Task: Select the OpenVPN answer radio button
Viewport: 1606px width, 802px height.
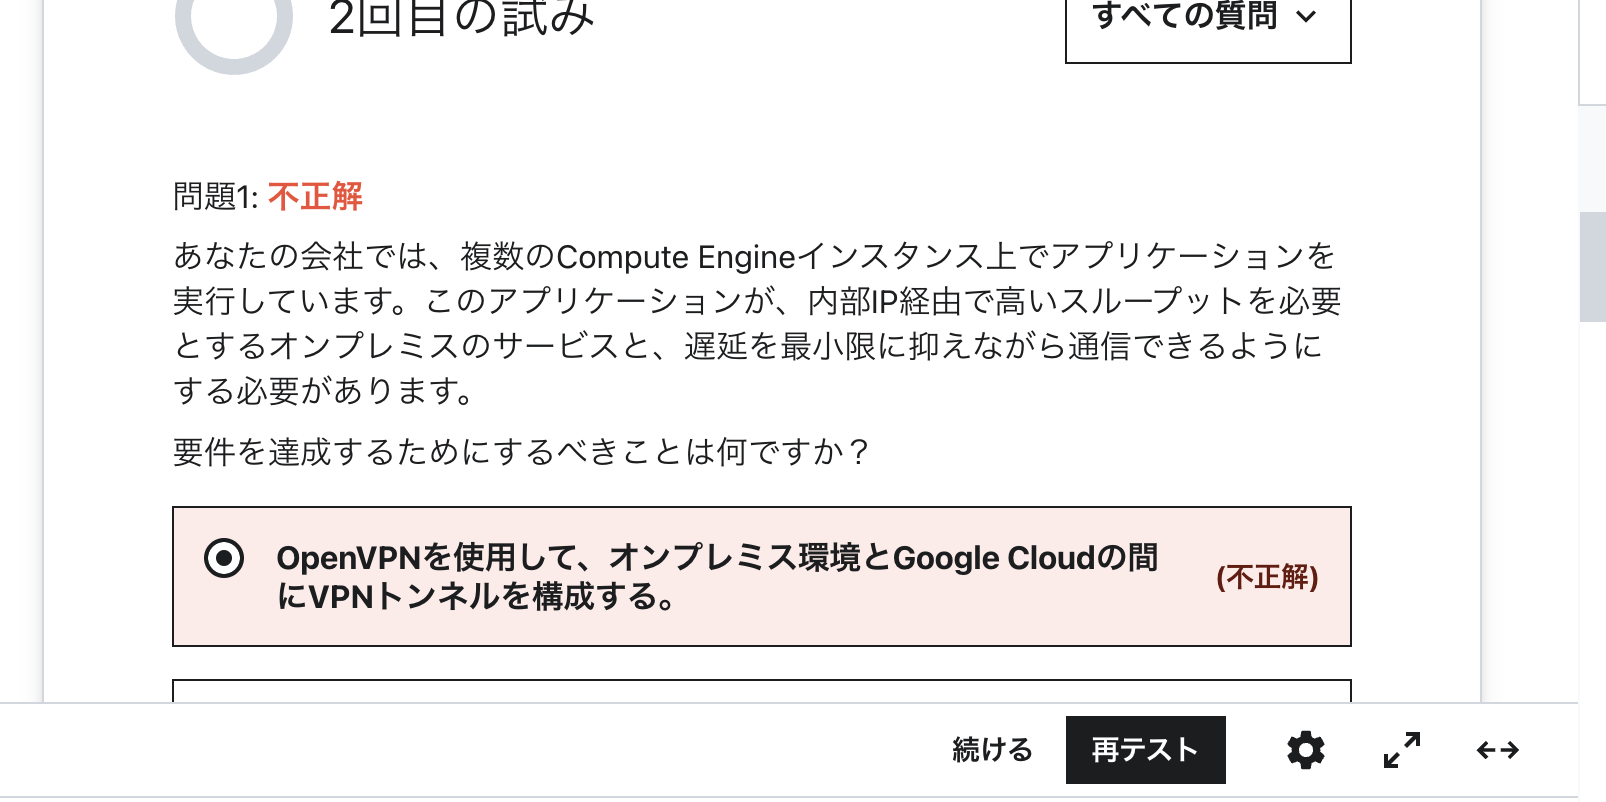Action: 224,558
